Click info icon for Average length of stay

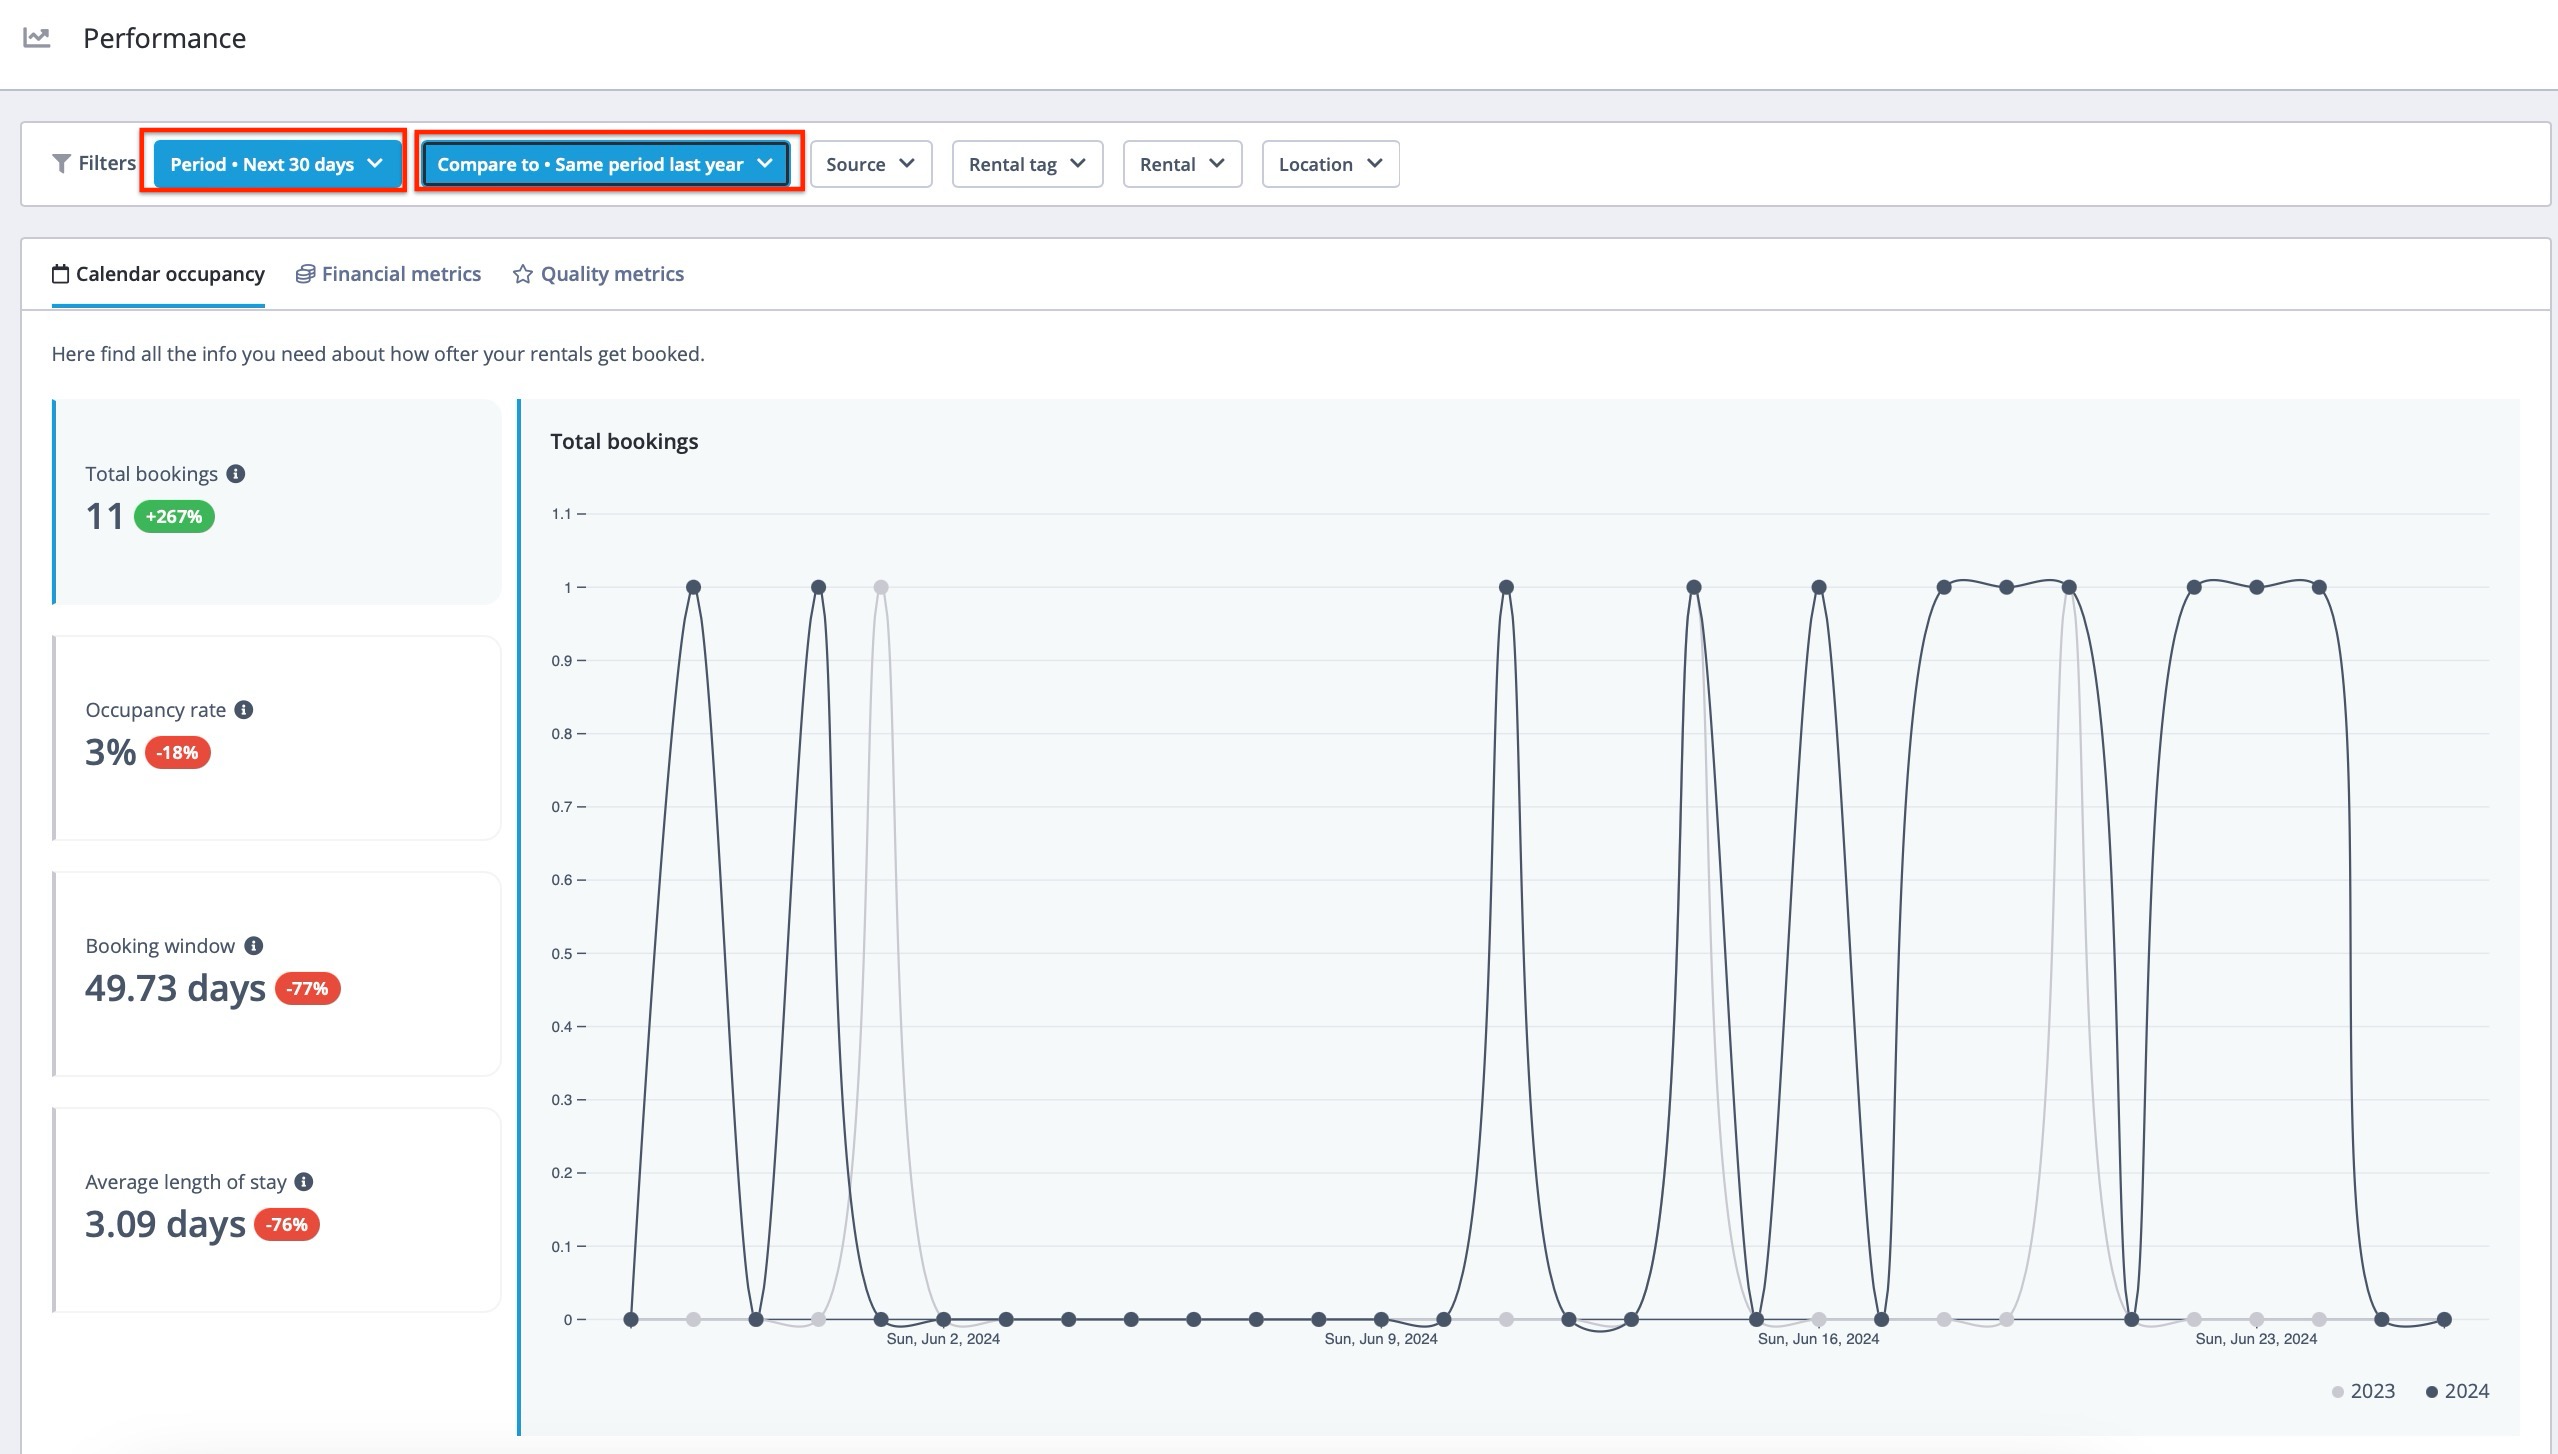pos(304,1182)
